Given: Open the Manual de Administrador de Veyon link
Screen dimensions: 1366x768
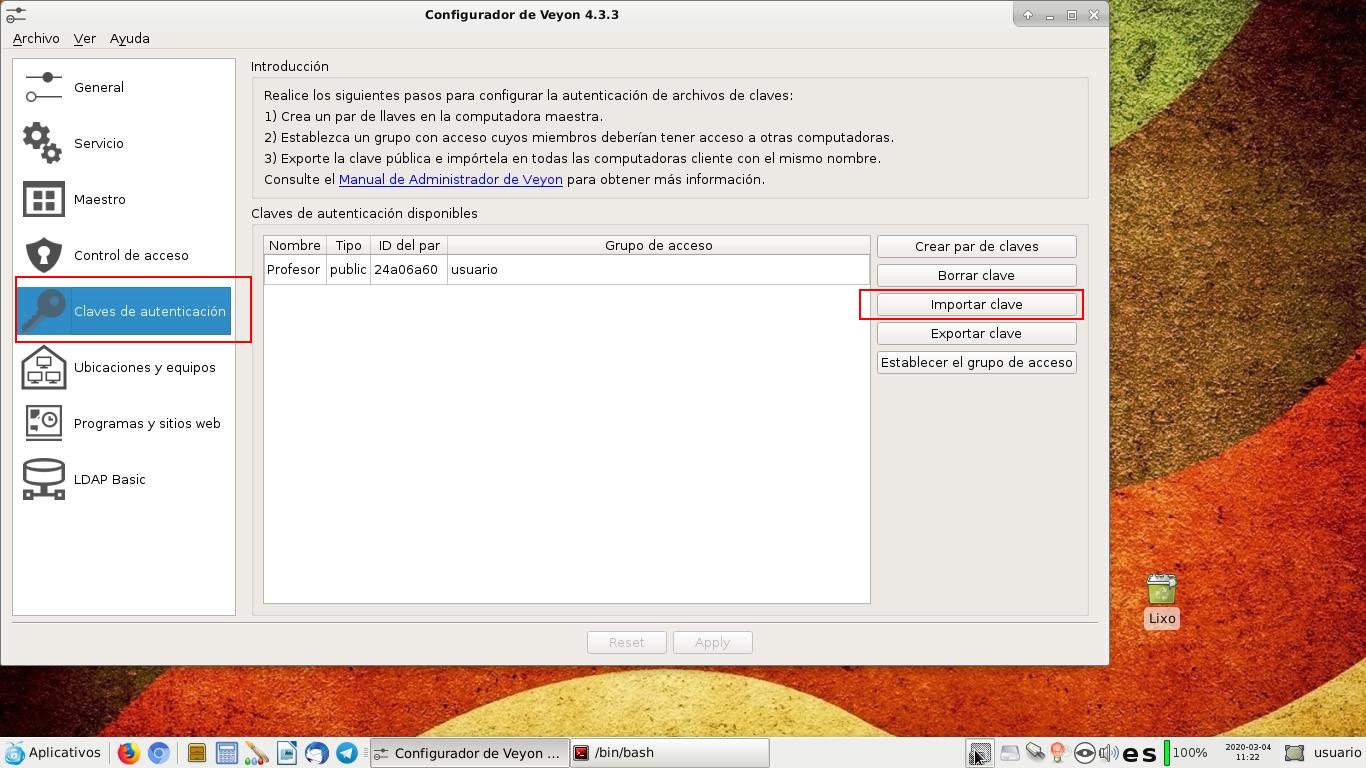Looking at the screenshot, I should coord(451,179).
